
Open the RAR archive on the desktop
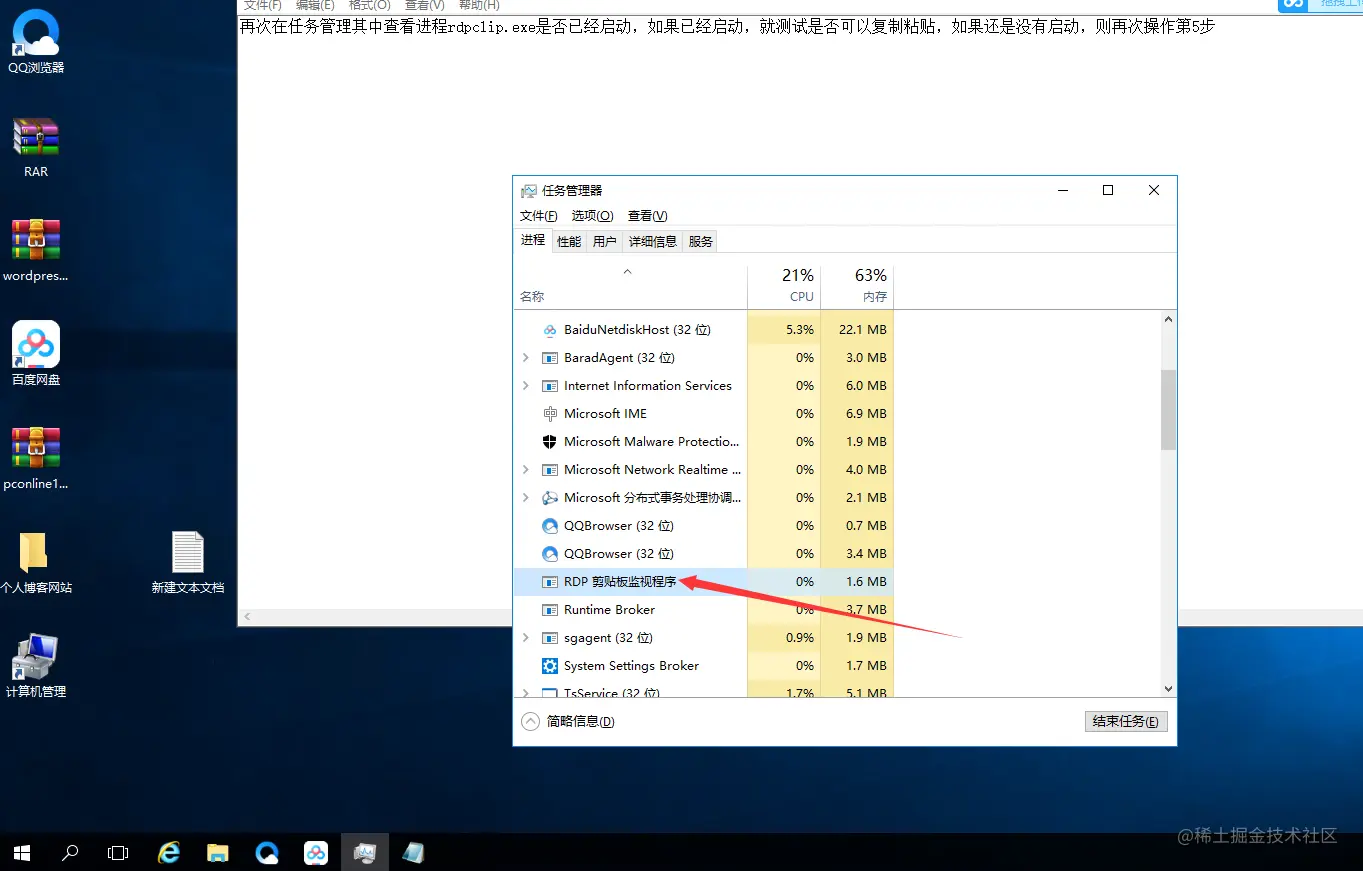coord(35,137)
